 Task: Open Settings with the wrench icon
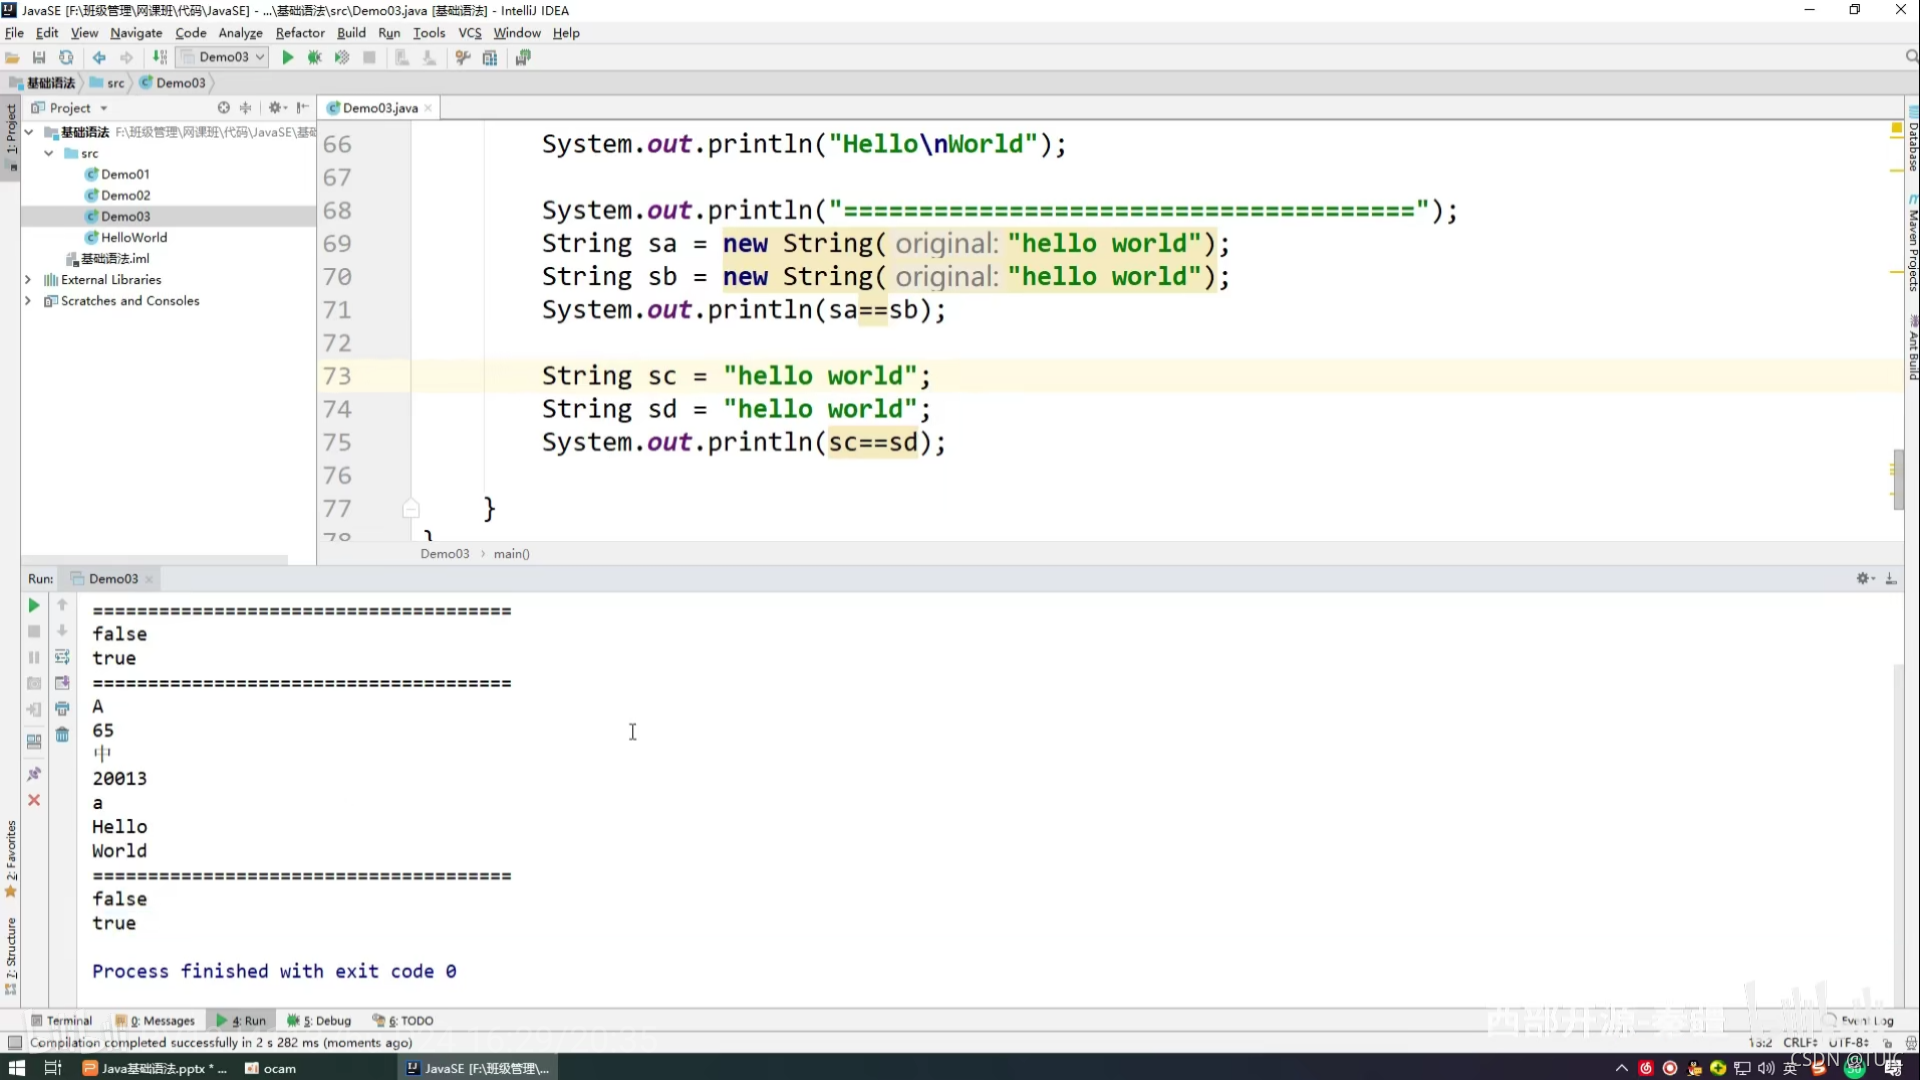pyautogui.click(x=462, y=58)
